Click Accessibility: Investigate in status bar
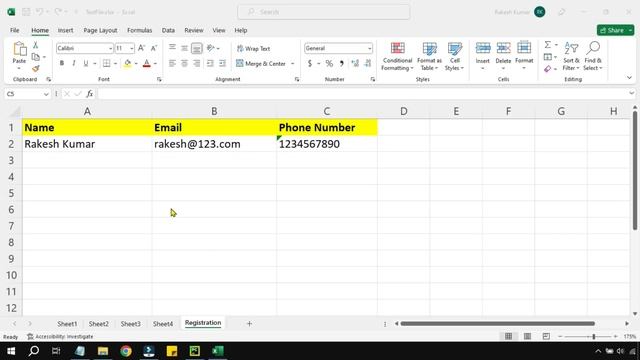Image resolution: width=640 pixels, height=360 pixels. click(60, 337)
